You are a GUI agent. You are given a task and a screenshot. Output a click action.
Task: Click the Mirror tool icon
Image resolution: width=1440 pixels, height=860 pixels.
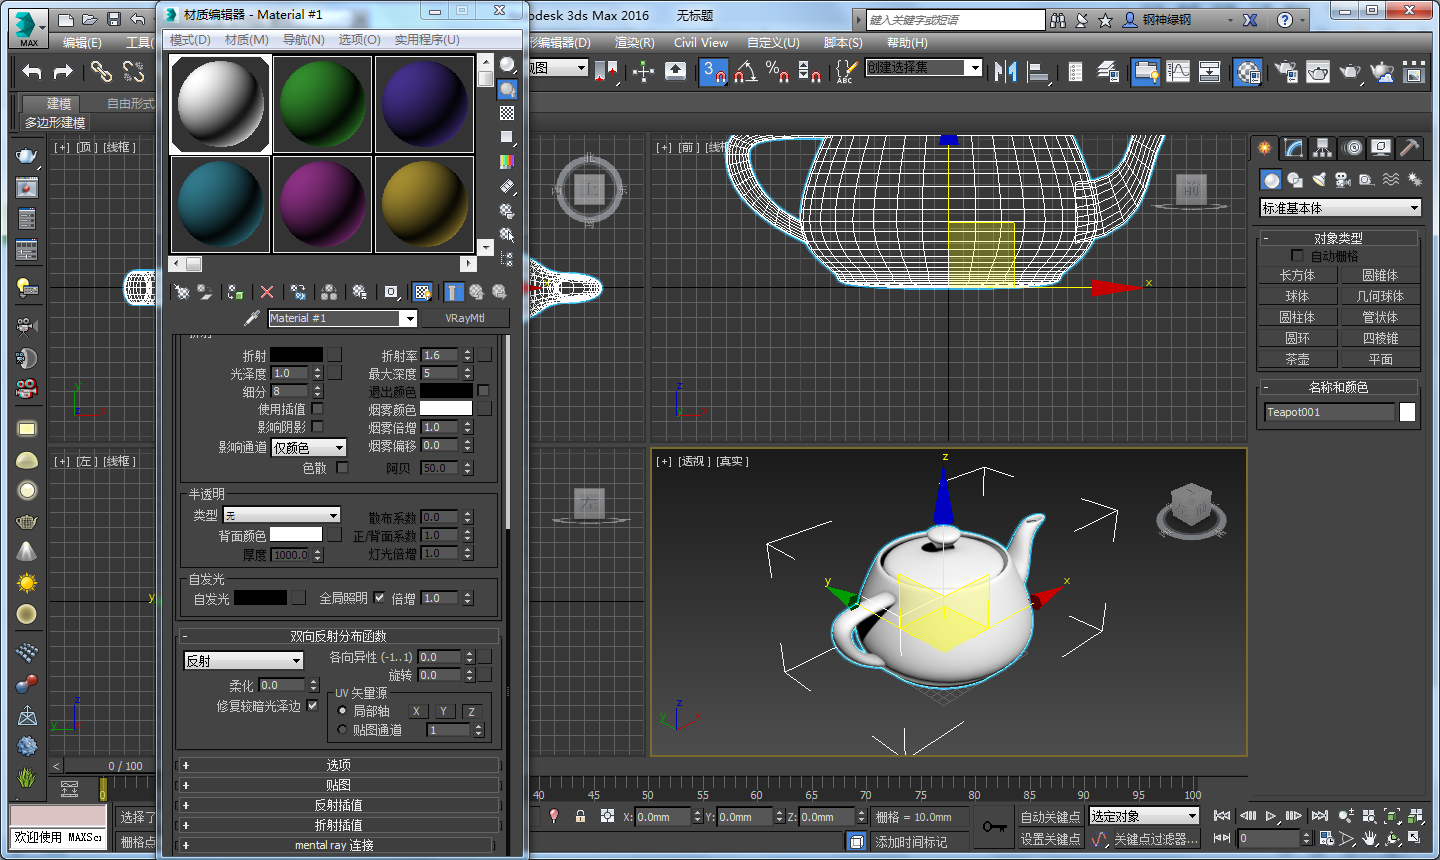[x=1005, y=71]
